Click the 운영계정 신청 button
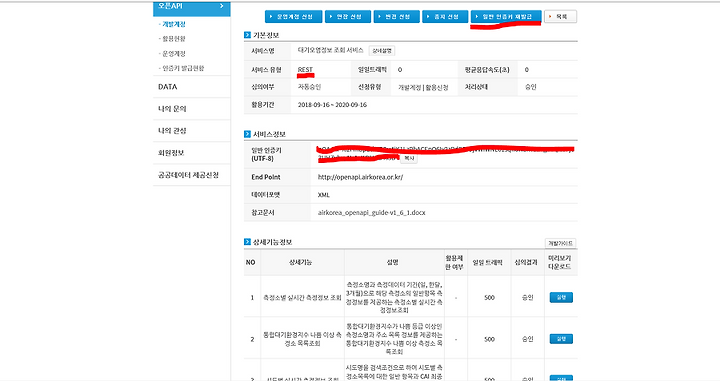Image resolution: width=720 pixels, height=381 pixels. [x=293, y=17]
